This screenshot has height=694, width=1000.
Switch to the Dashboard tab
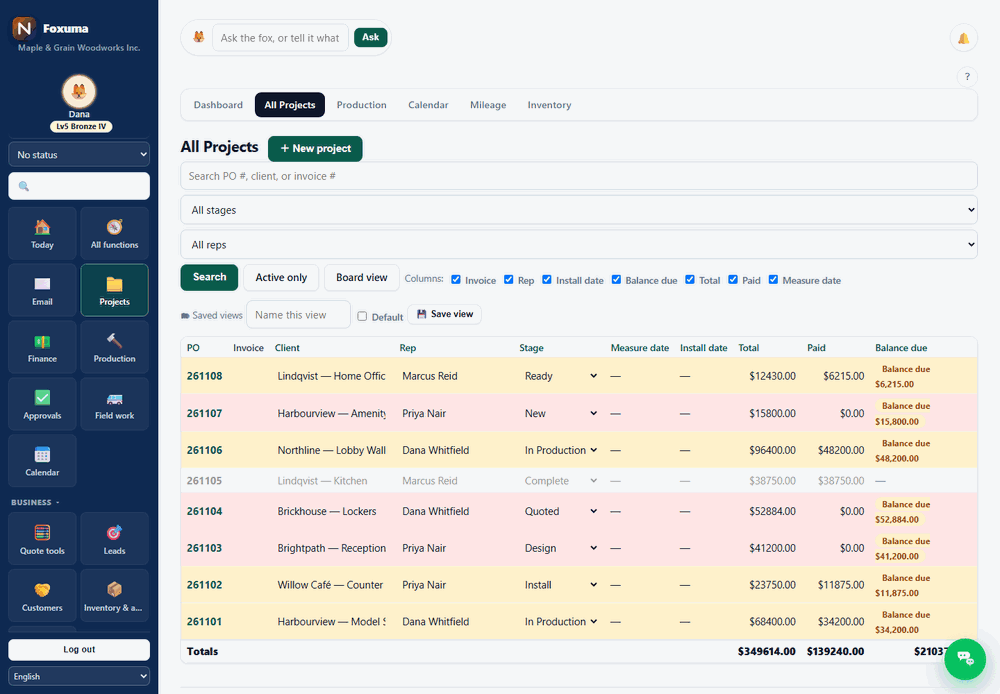pos(218,105)
